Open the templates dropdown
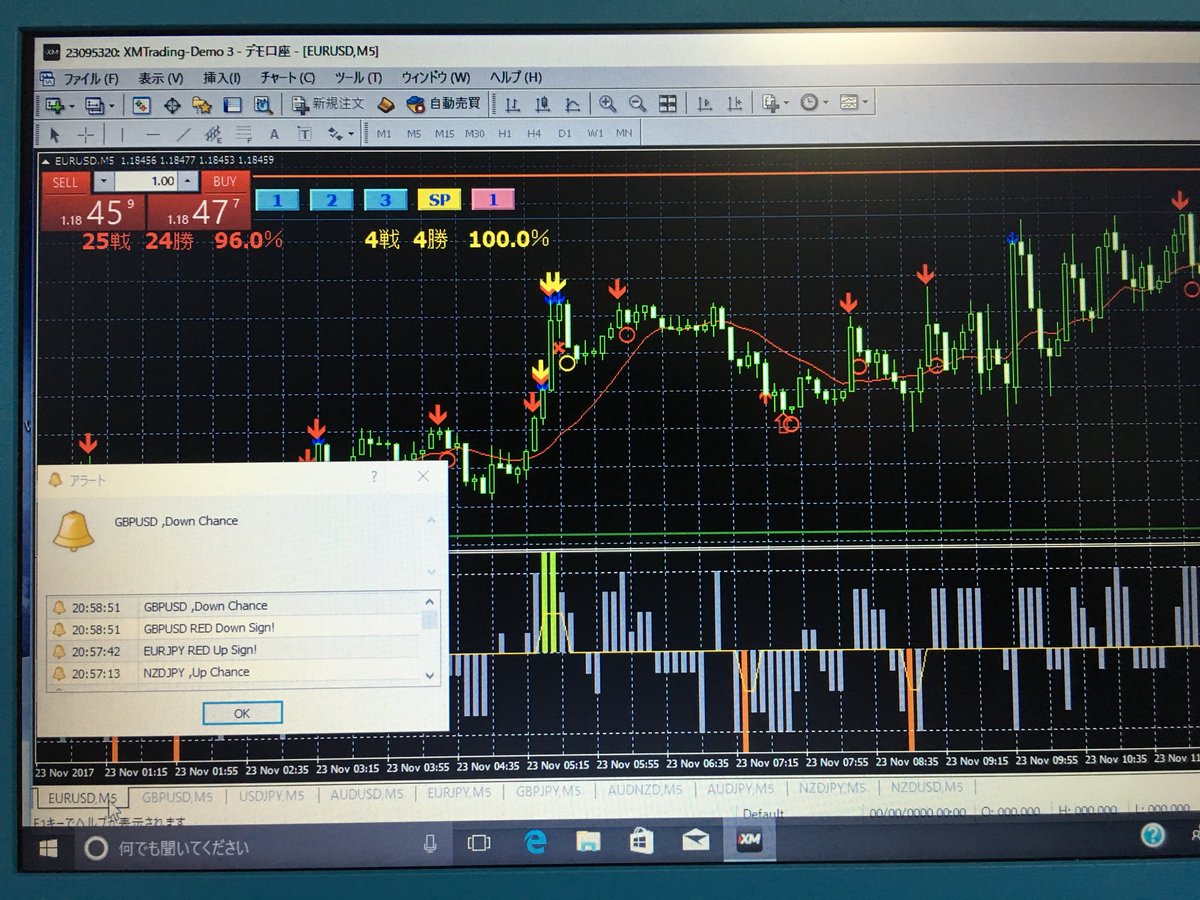Screen dimensions: 1200x900 pyautogui.click(x=854, y=103)
